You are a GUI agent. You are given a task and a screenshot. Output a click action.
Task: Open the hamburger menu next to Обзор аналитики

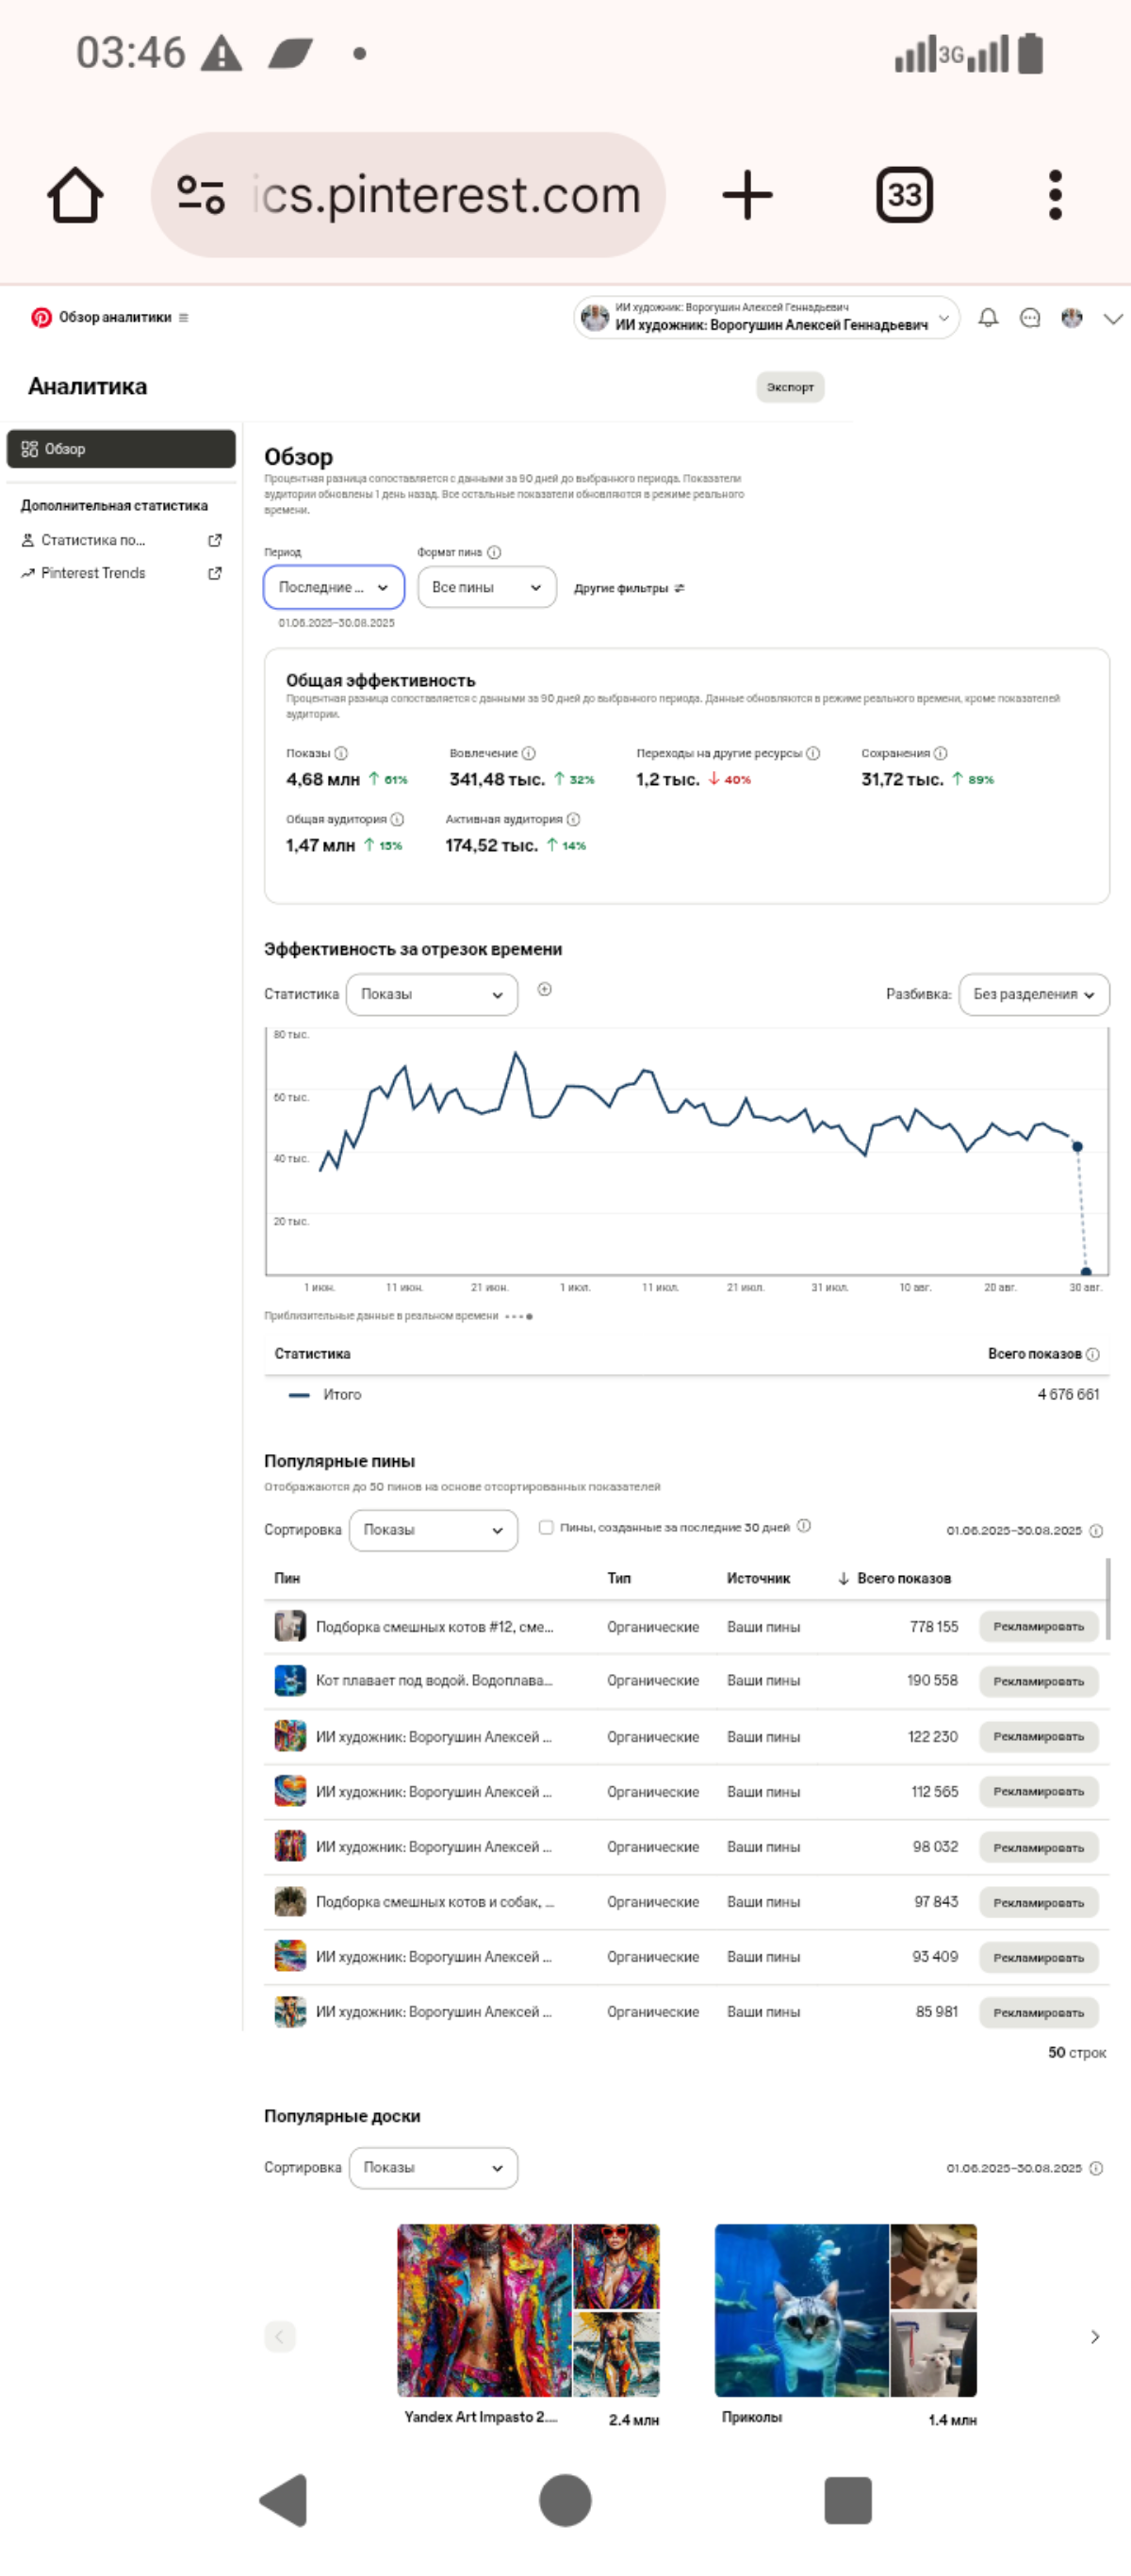pos(183,317)
